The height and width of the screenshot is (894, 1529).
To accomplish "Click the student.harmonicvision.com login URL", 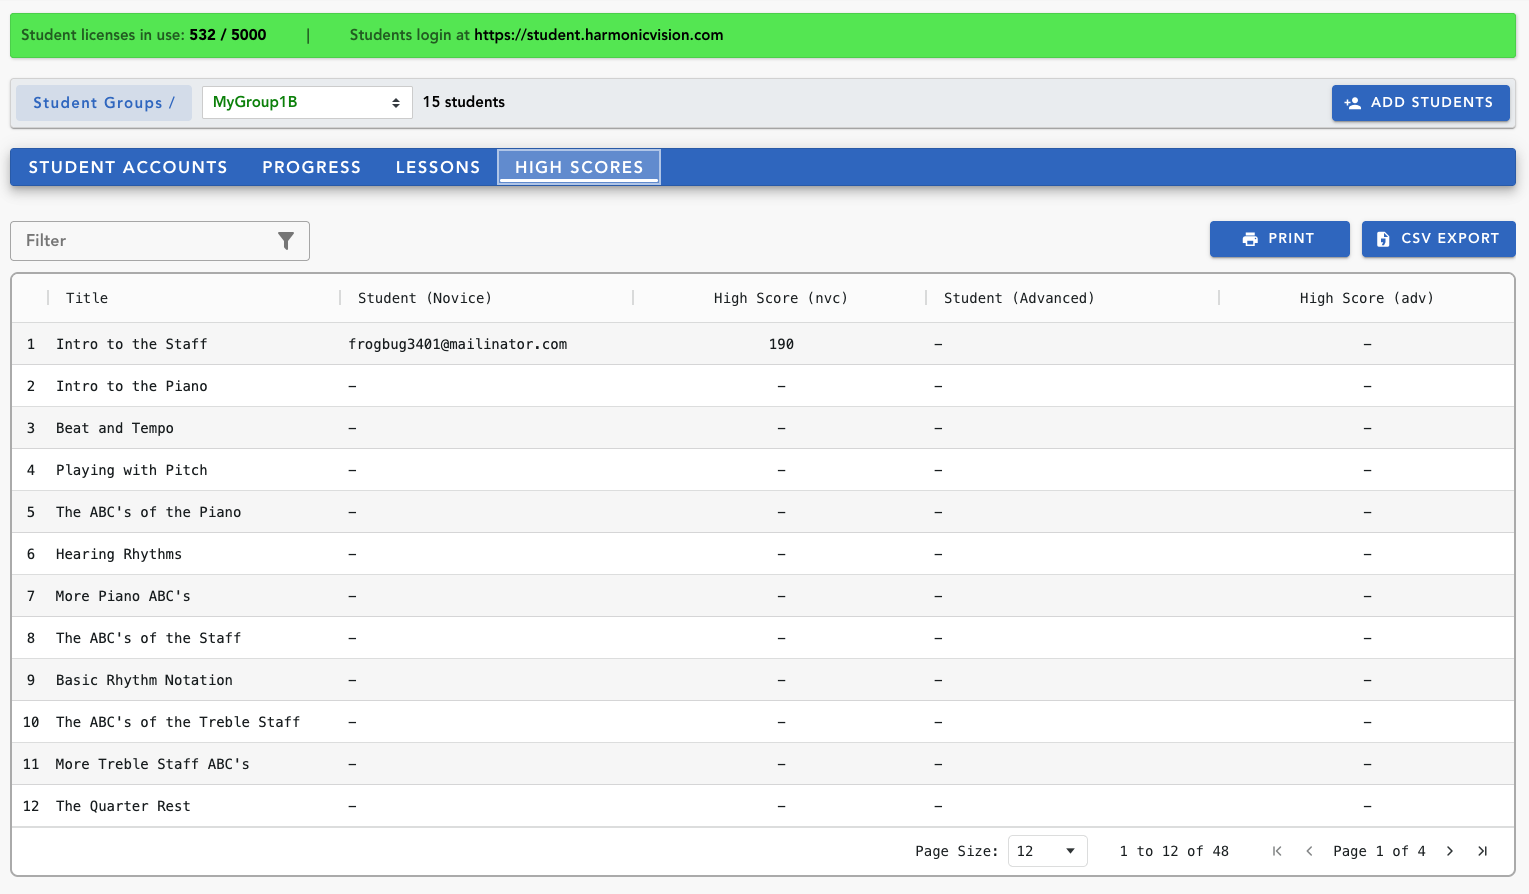I will (598, 35).
